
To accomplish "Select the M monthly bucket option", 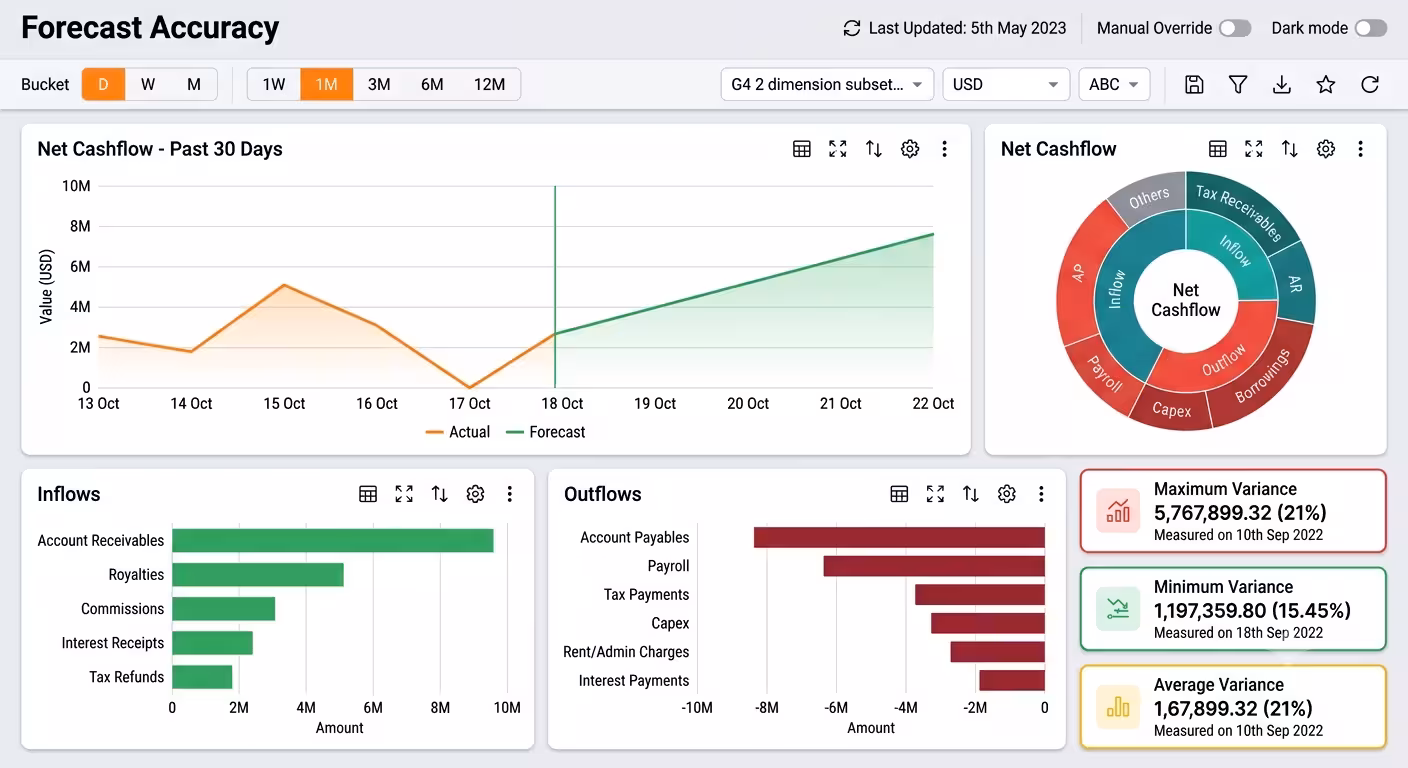I will pyautogui.click(x=194, y=84).
